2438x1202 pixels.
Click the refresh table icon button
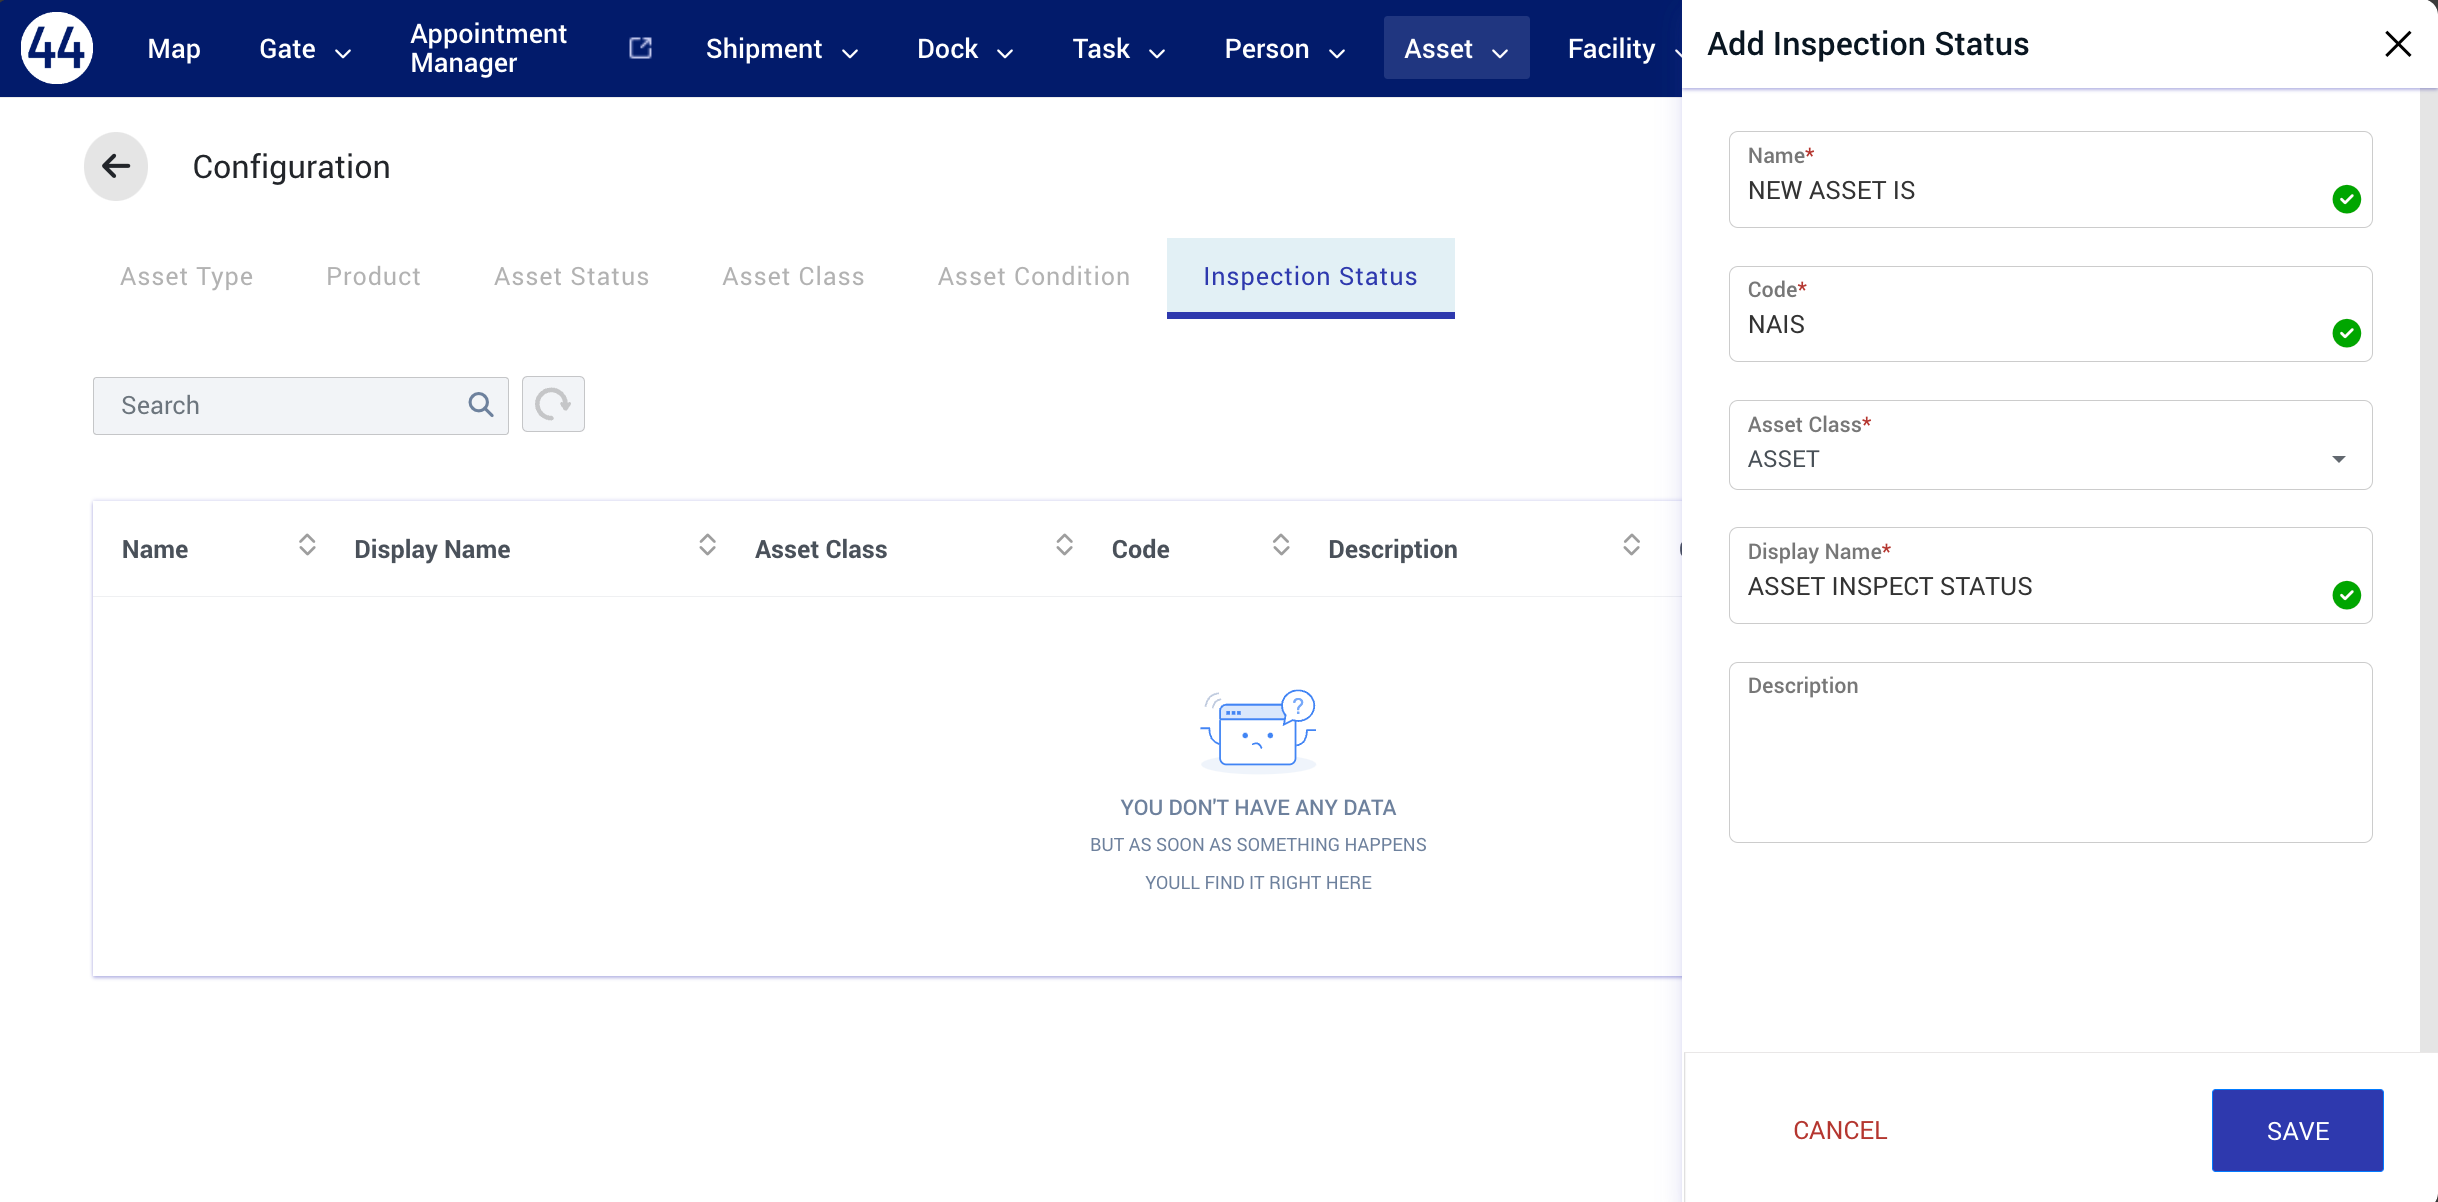[553, 405]
